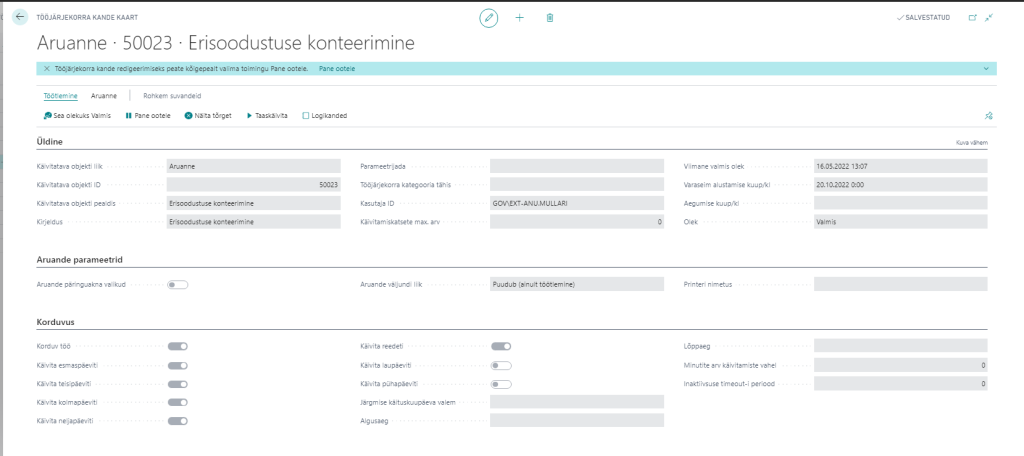Viewport: 1024px width, 456px height.
Task: Click the pencil edit icon
Action: coord(488,18)
